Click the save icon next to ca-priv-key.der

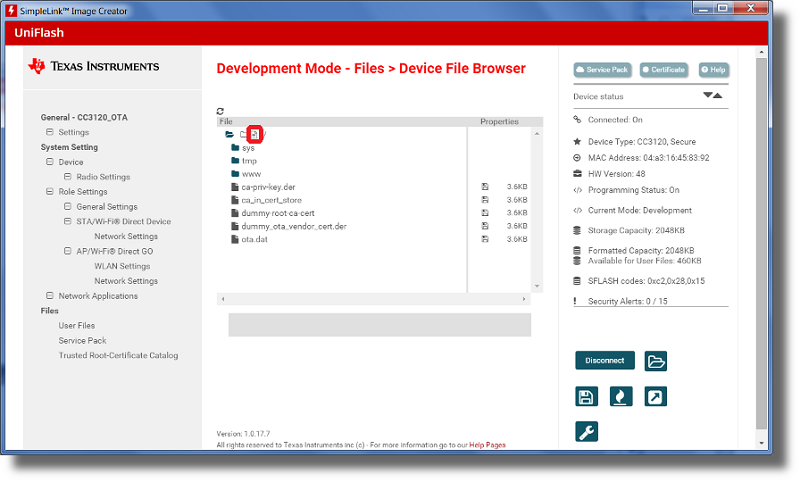pos(485,187)
